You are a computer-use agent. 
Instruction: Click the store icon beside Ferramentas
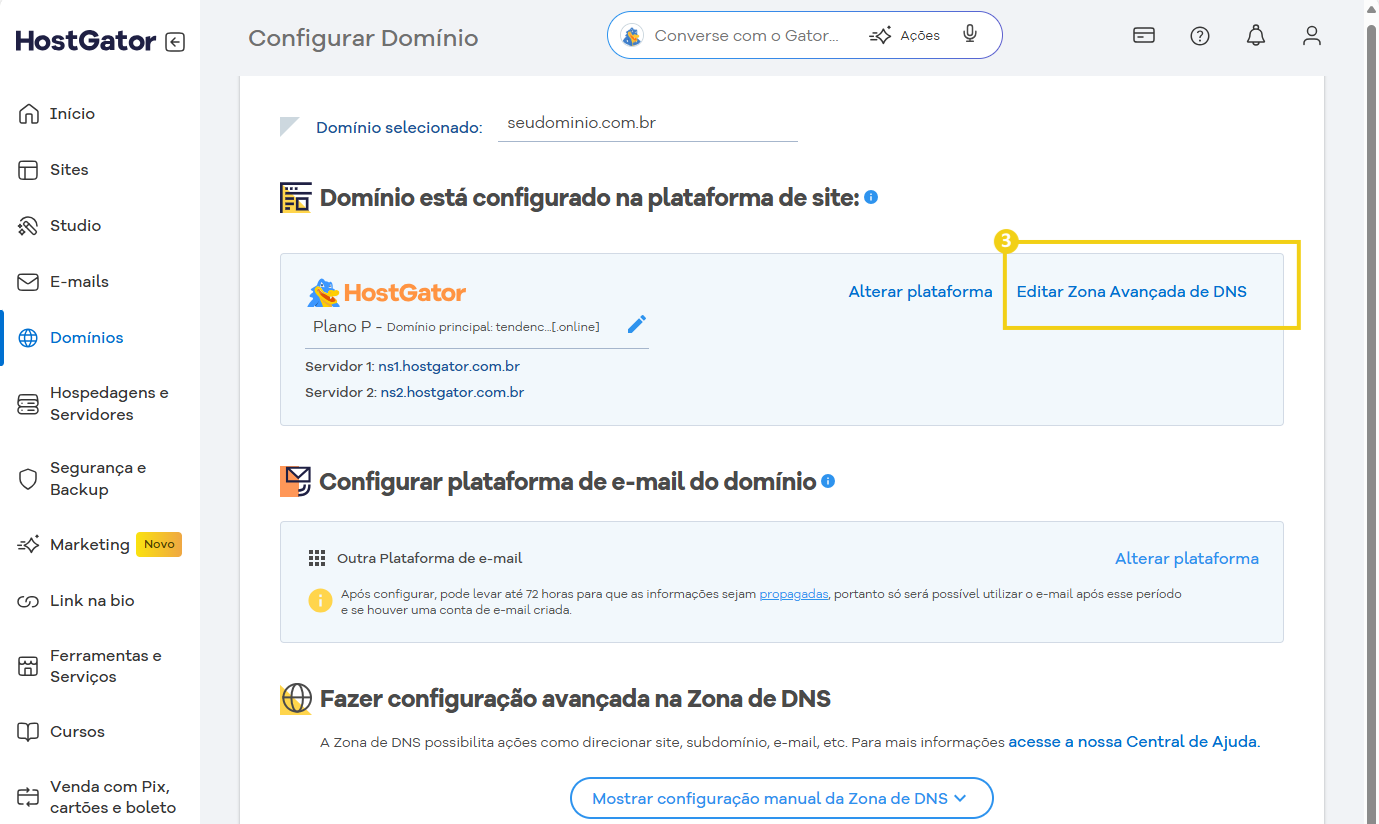[28, 666]
